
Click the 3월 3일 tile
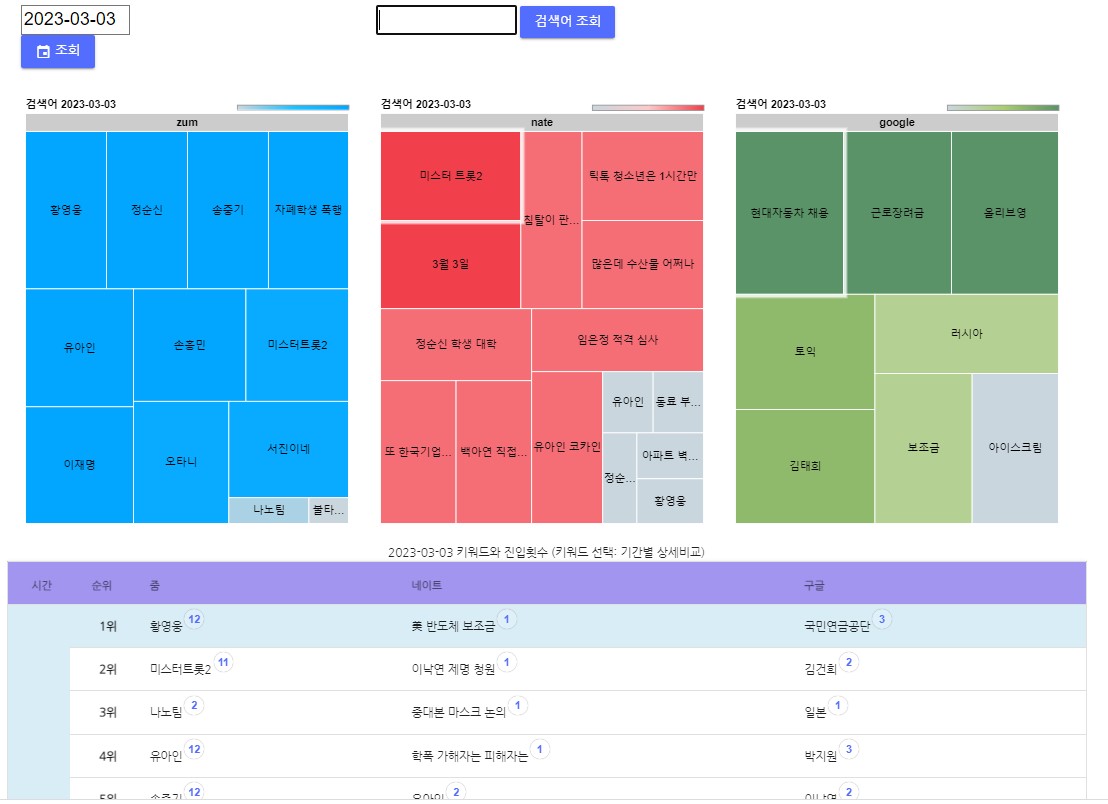pos(451,264)
